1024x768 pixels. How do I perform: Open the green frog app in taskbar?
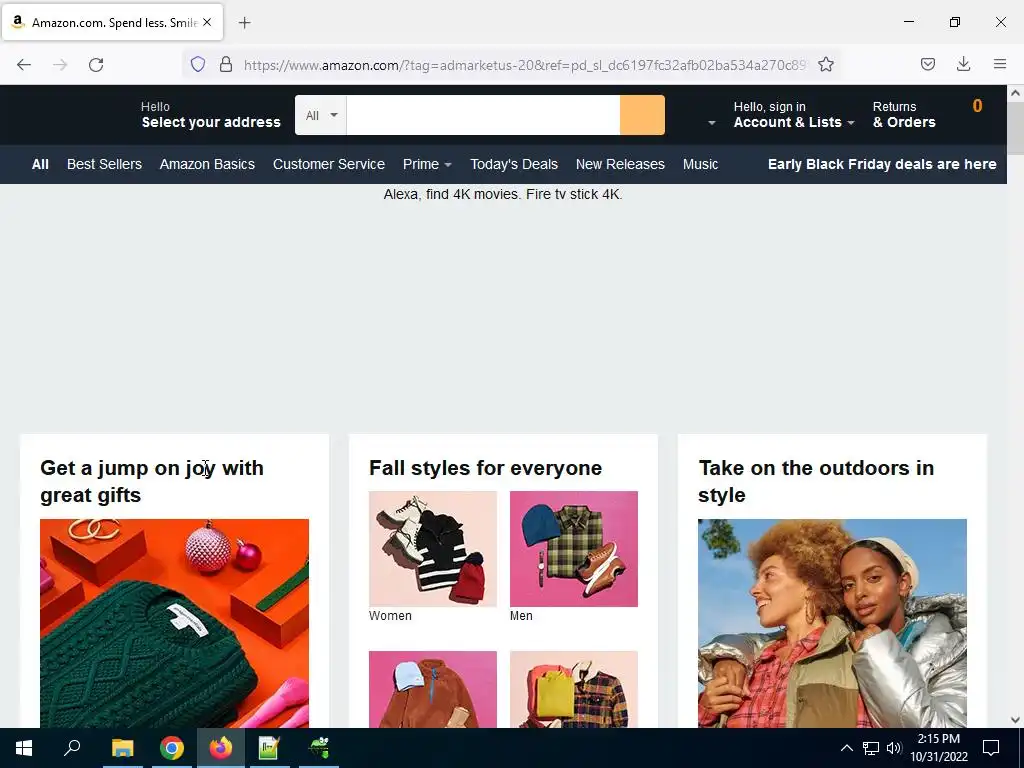319,748
